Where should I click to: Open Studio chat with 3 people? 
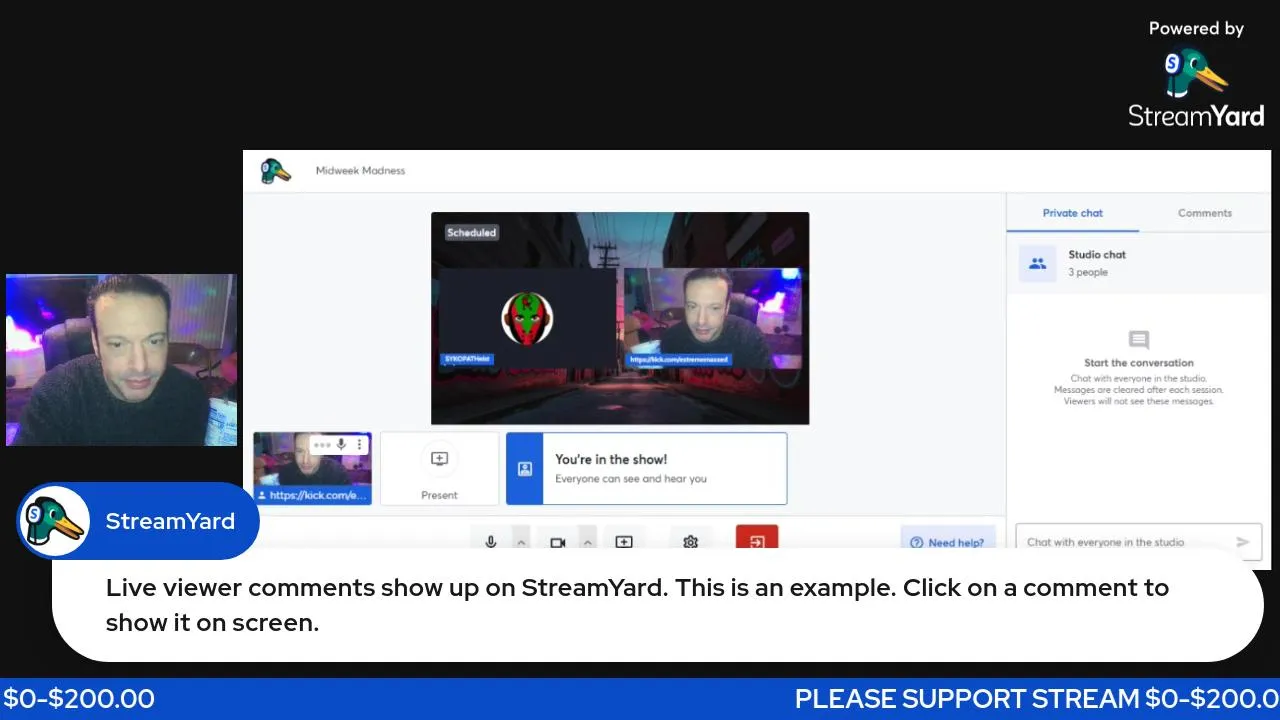[1138, 263]
